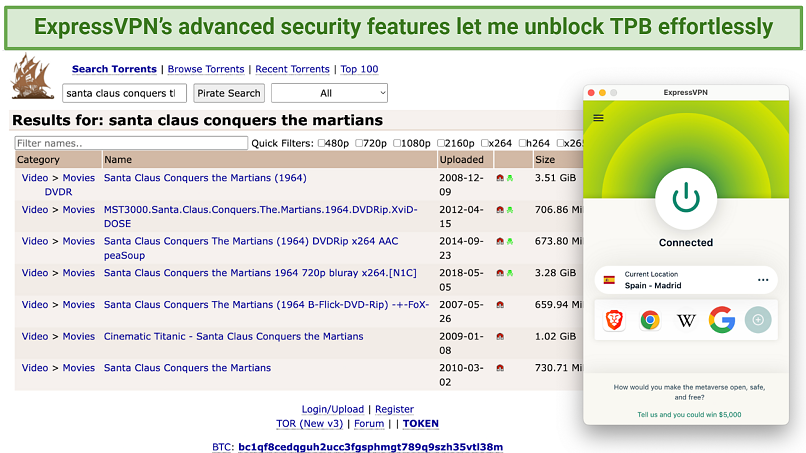Enable the 480p quick filter
Screen dimensions: 806x453
coord(321,143)
